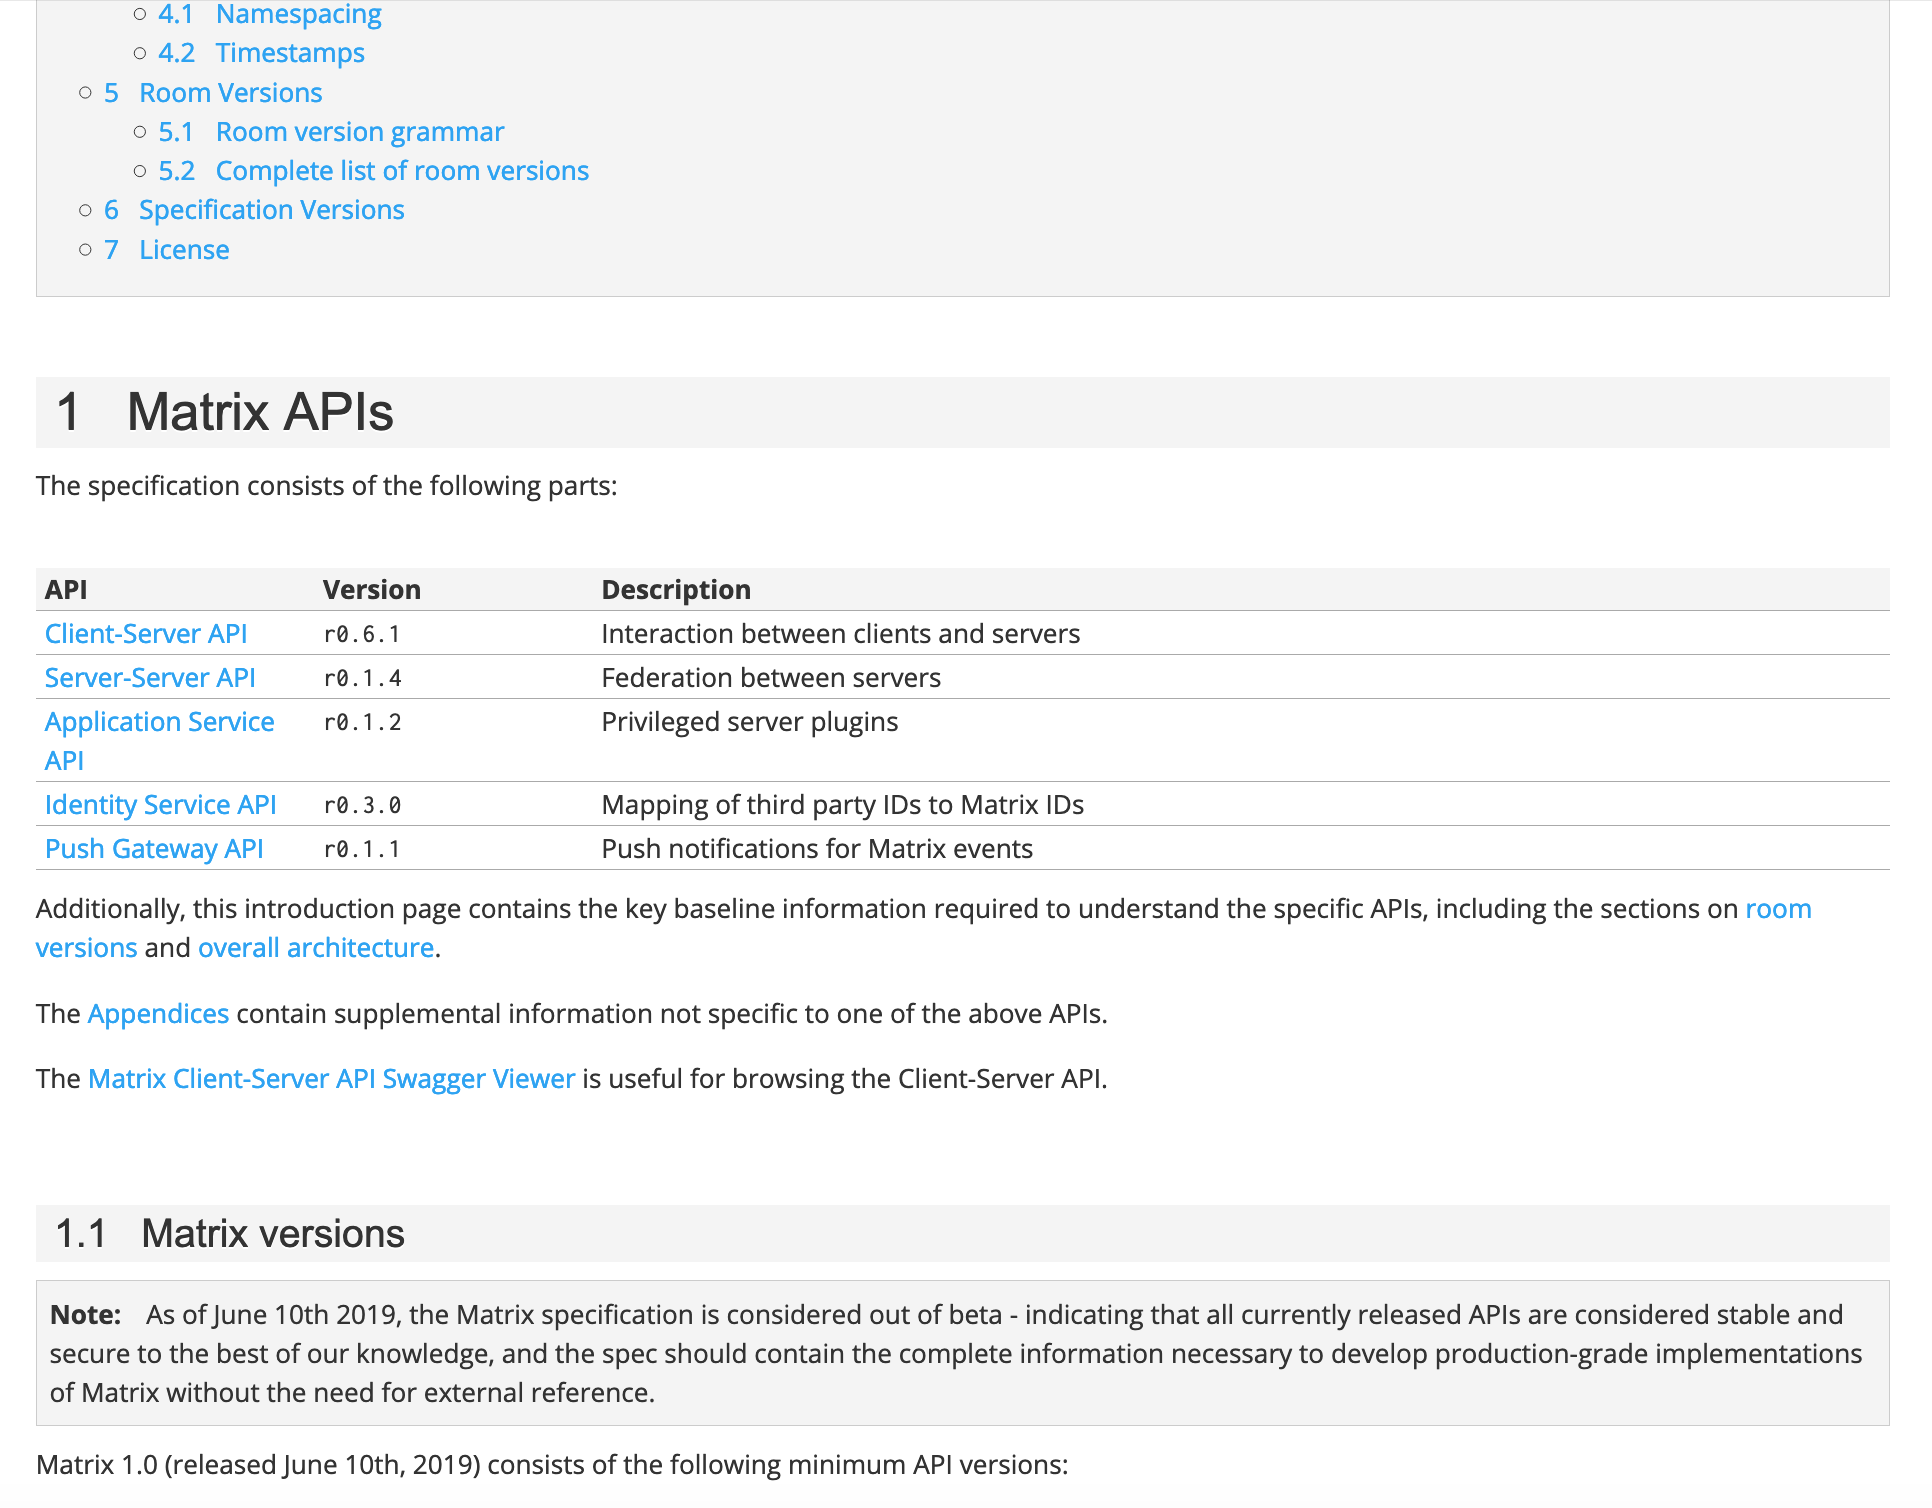The height and width of the screenshot is (1508, 1932).
Task: Navigate to the Namespacing section
Action: tap(298, 14)
